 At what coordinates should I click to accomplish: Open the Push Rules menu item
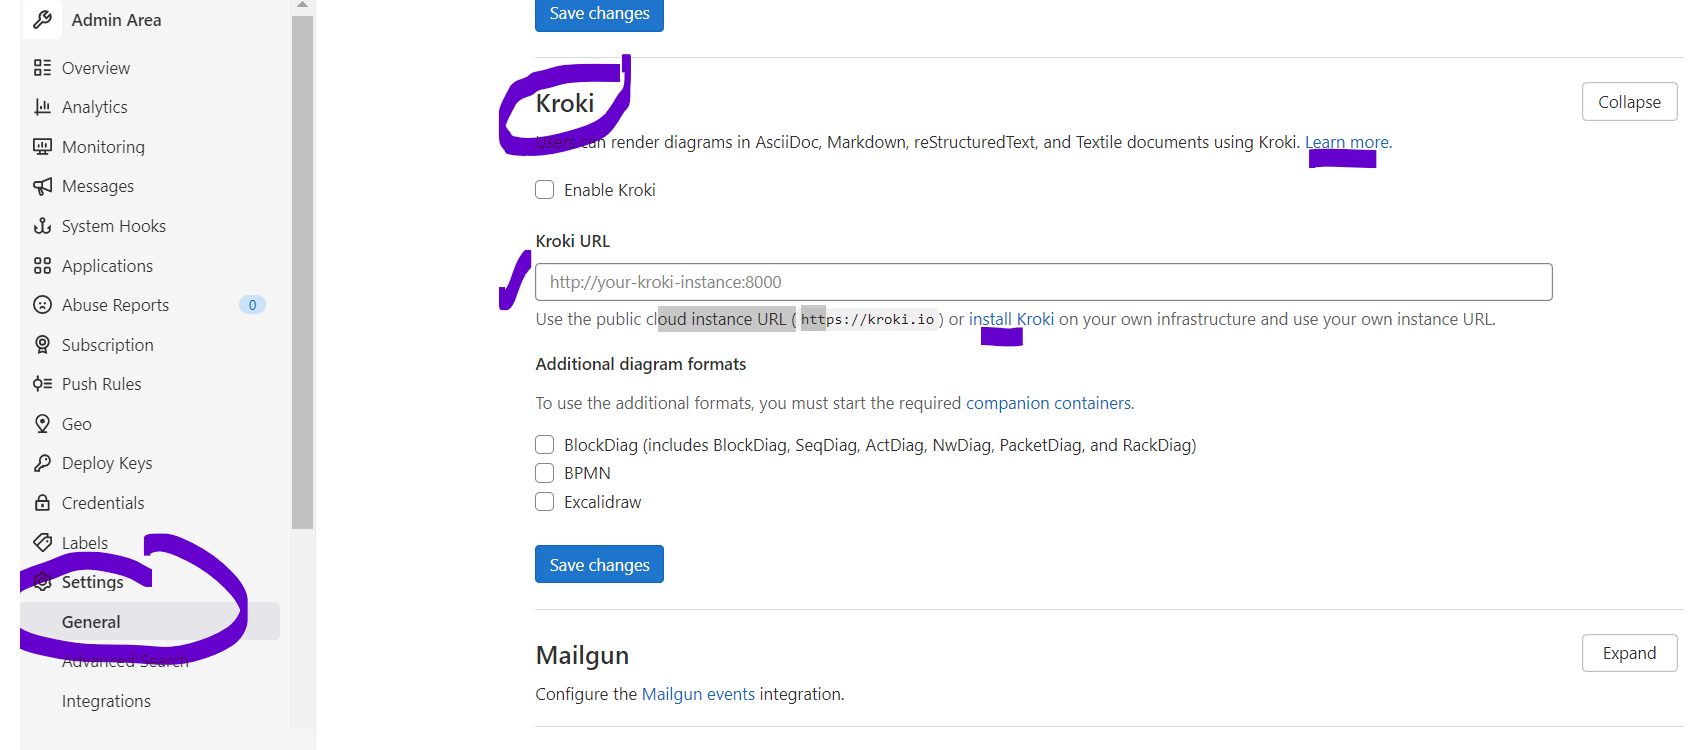tap(101, 384)
